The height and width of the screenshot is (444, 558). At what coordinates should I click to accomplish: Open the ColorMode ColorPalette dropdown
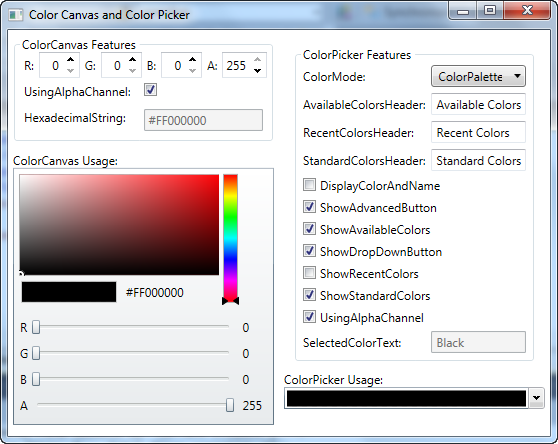tap(478, 76)
